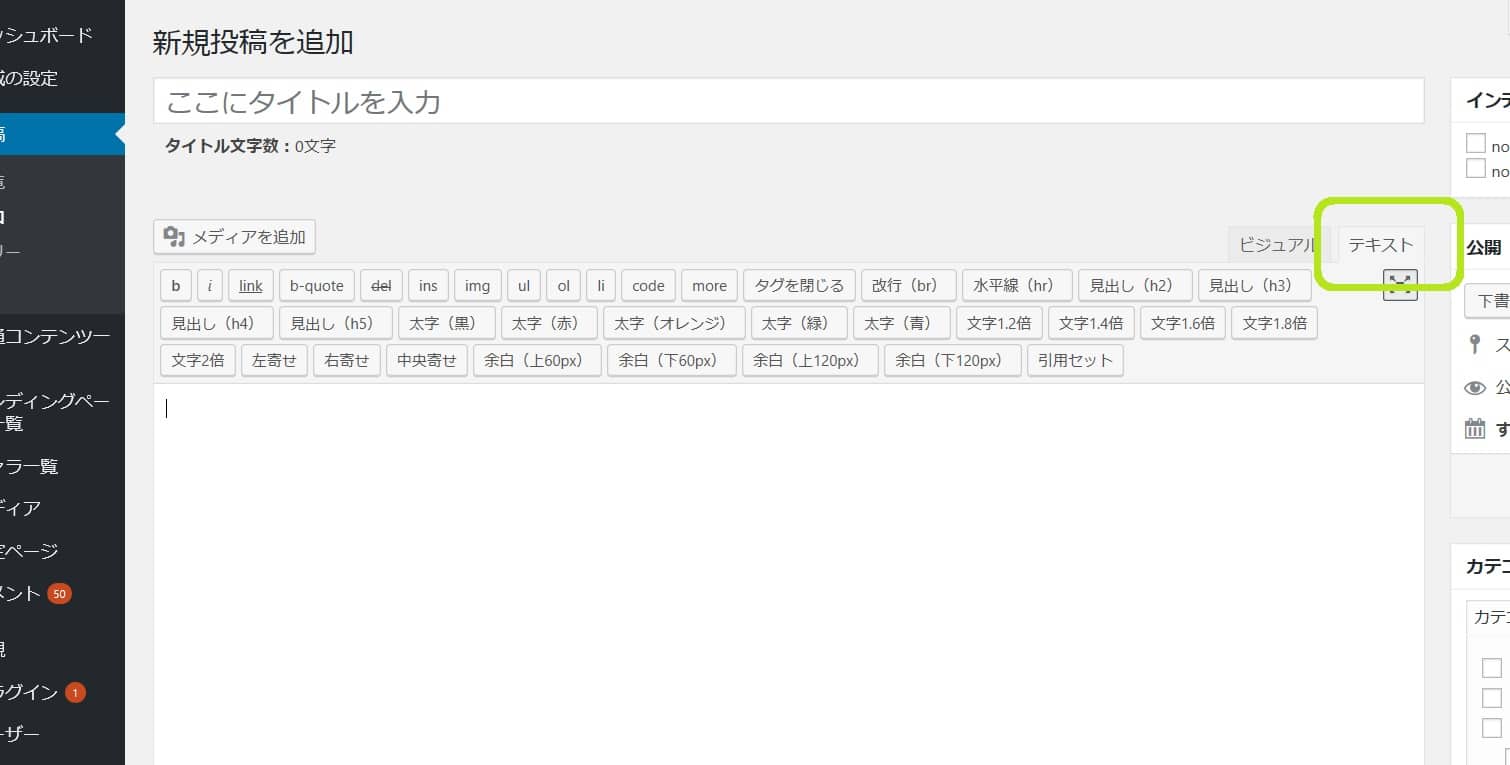The image size is (1510, 765).
Task: Insert a horizontal rule with 水平線（hr）
Action: pos(1017,285)
